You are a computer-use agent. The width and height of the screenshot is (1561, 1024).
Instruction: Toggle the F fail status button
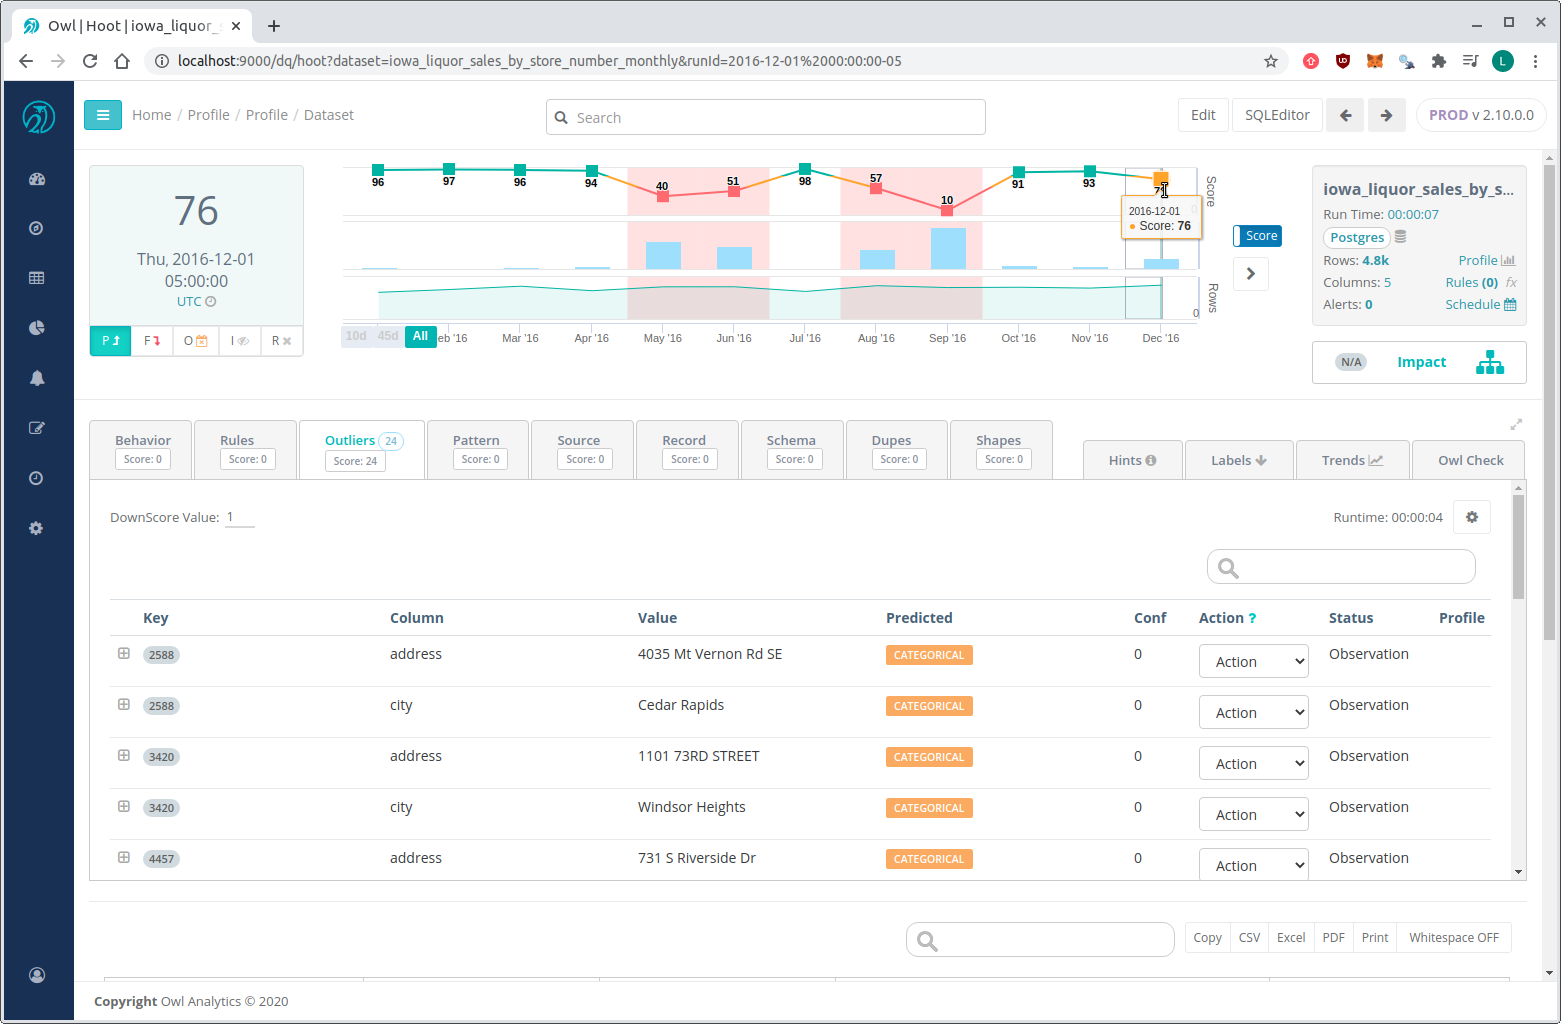152,341
